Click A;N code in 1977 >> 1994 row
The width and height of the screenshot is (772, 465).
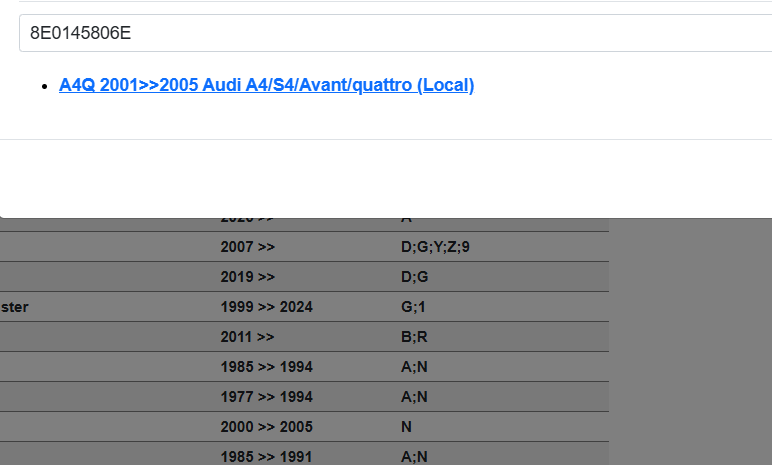[414, 397]
